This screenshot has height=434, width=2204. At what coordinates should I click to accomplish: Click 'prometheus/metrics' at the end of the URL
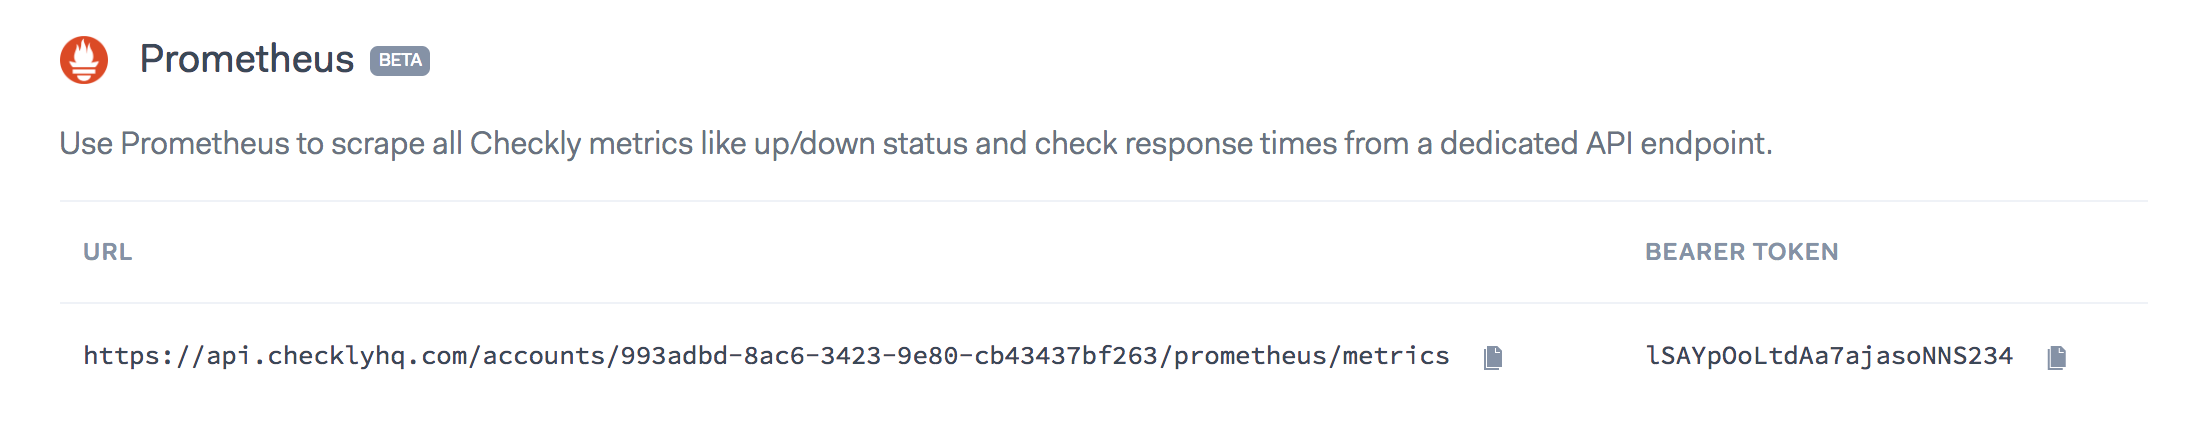pyautogui.click(x=1311, y=356)
